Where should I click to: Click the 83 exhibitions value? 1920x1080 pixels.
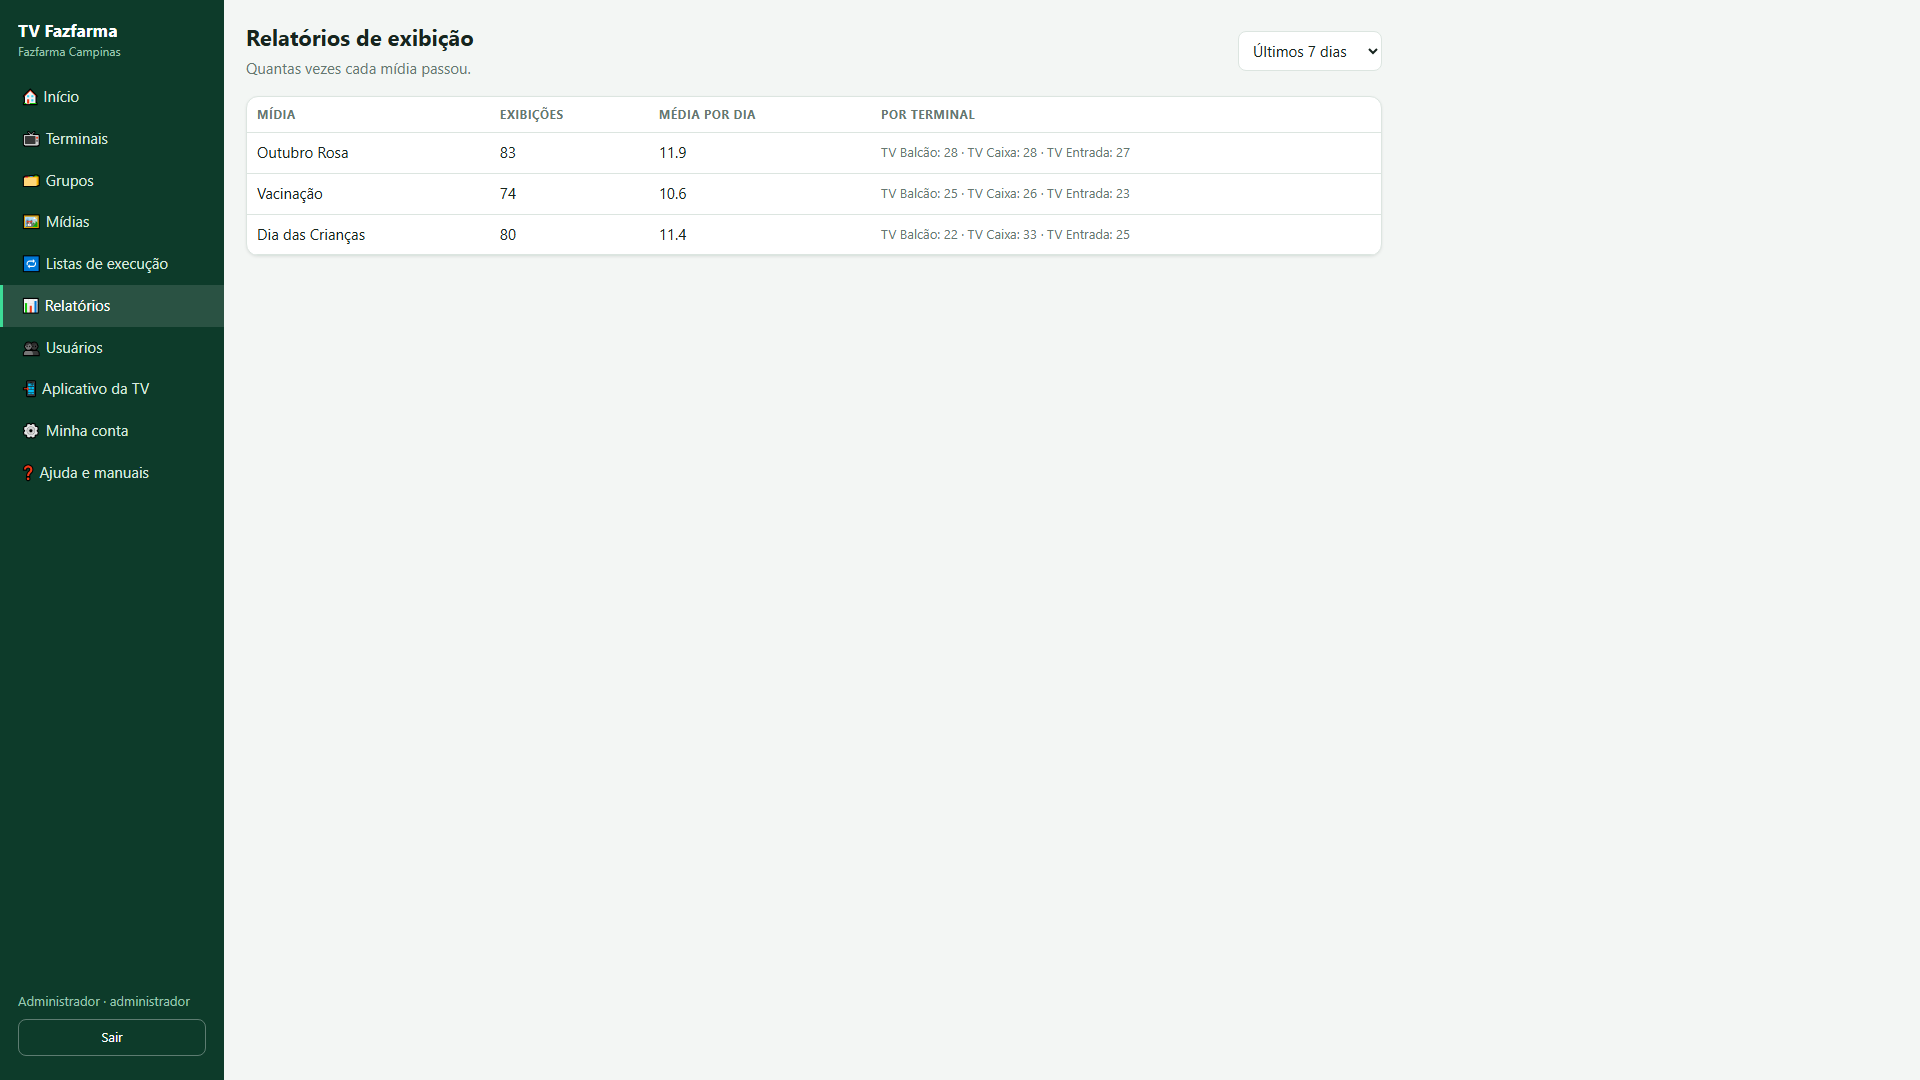point(508,153)
